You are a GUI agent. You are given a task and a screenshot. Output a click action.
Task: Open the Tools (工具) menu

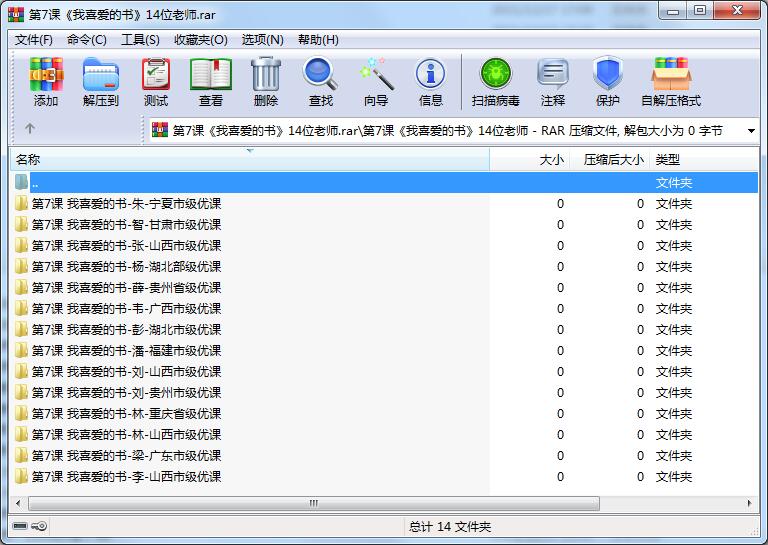click(x=140, y=40)
